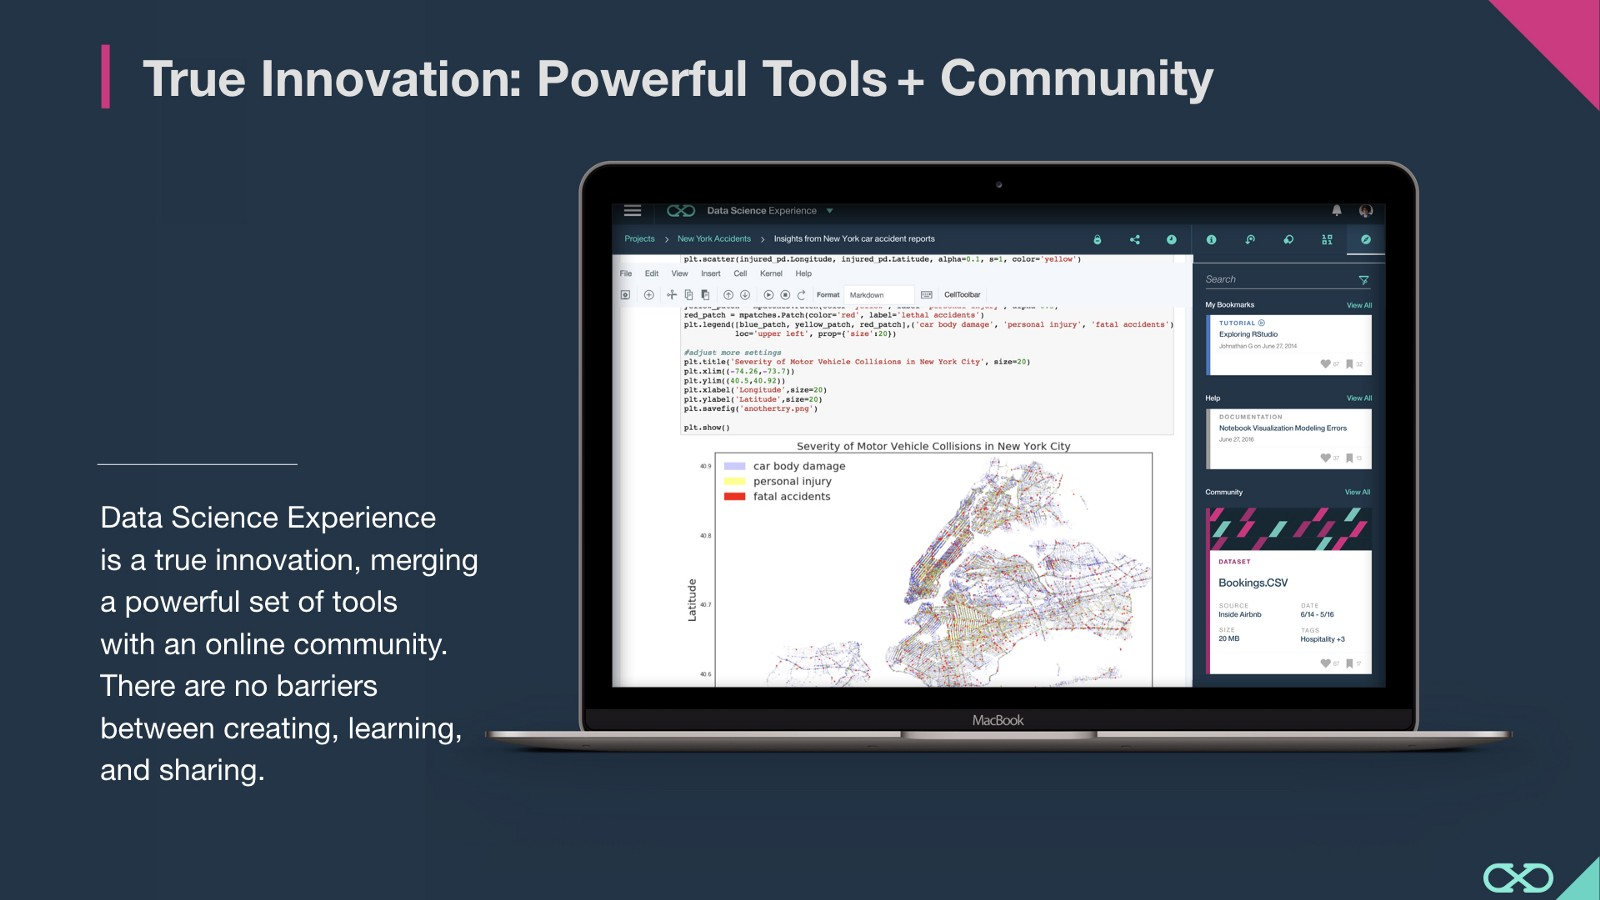Click the personal injury legend swatch
This screenshot has height=900, width=1600.
click(735, 481)
